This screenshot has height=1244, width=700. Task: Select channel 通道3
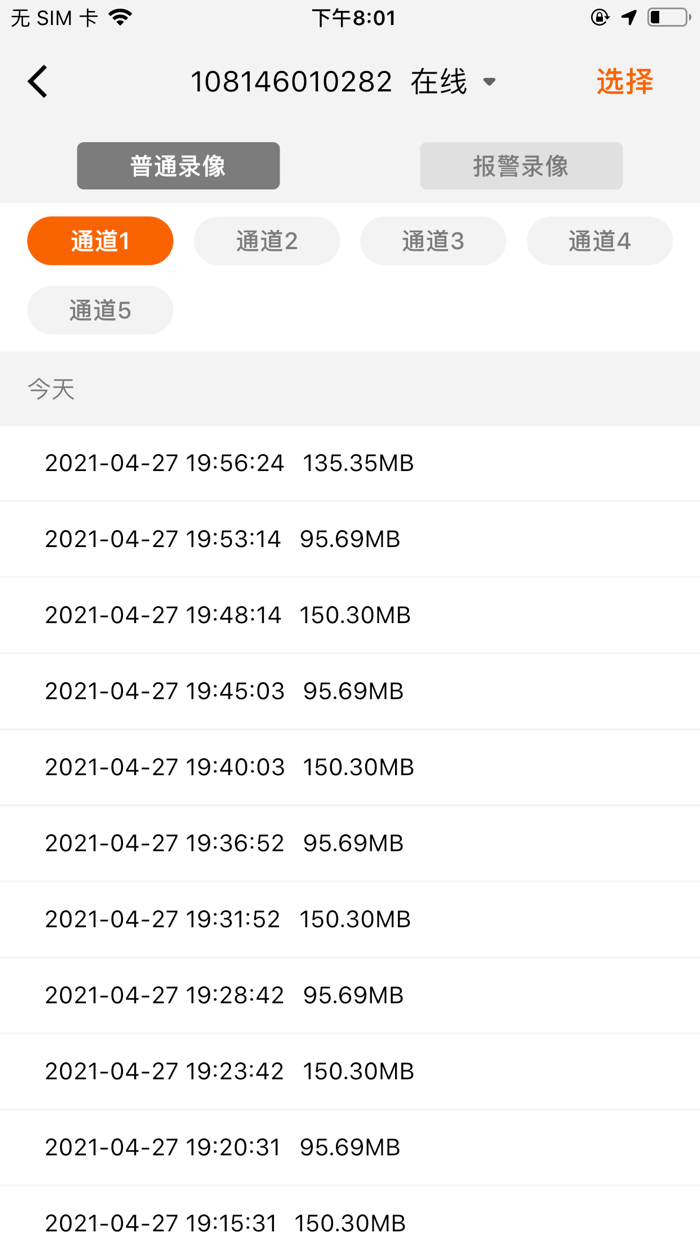[x=433, y=240]
